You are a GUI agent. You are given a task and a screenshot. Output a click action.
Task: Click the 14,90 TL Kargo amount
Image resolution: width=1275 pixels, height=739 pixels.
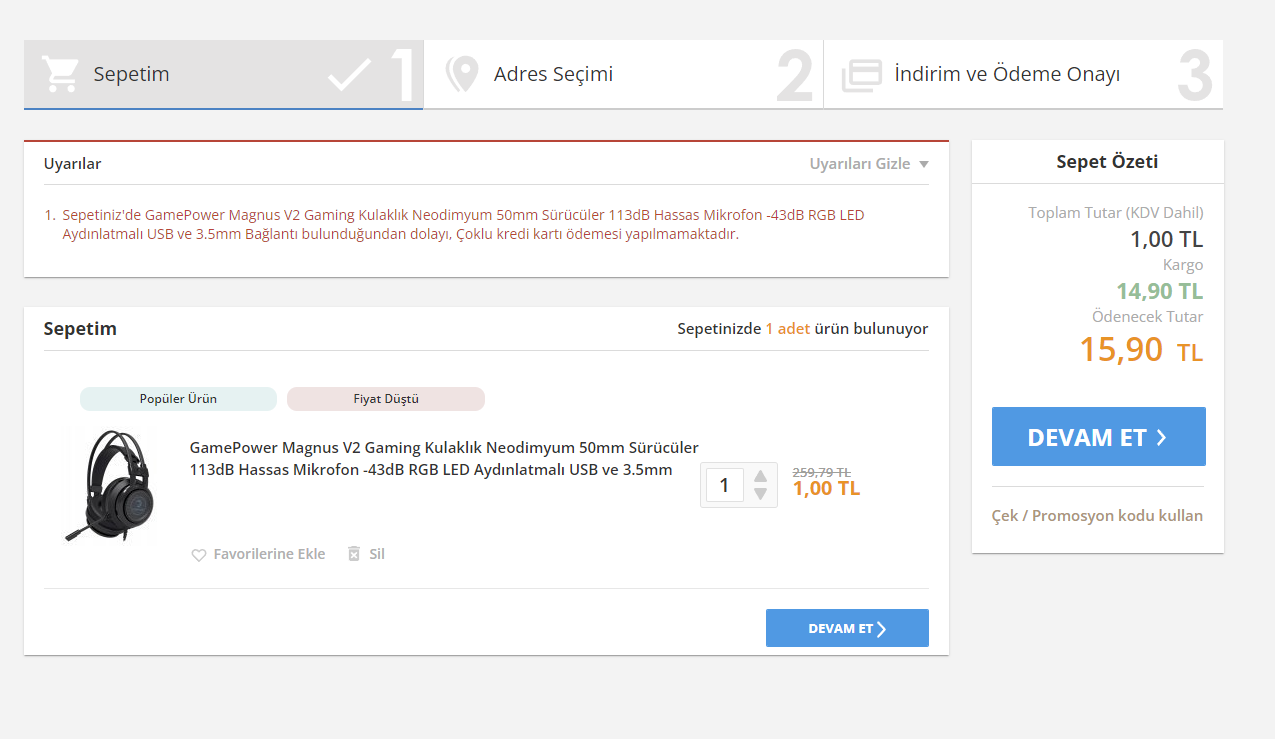[1159, 291]
